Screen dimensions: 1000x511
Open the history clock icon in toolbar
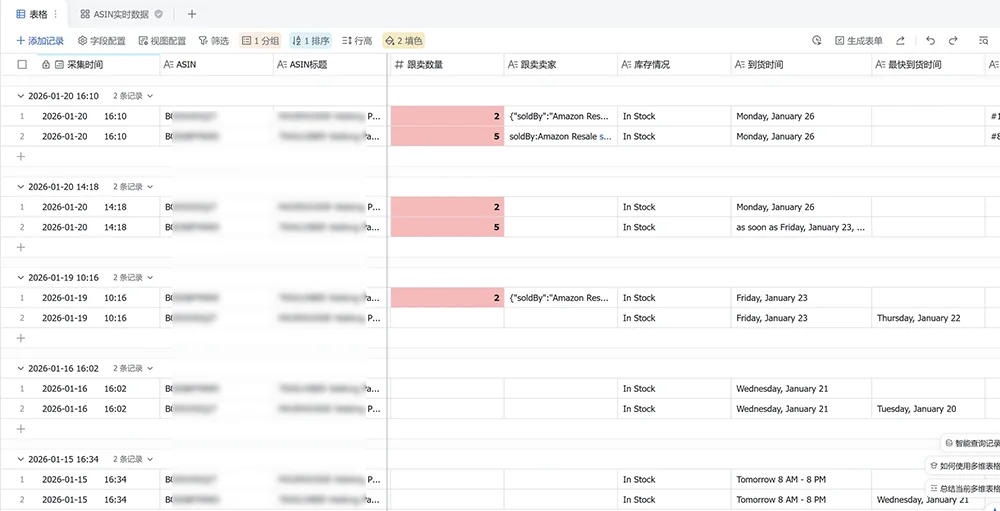tap(816, 41)
